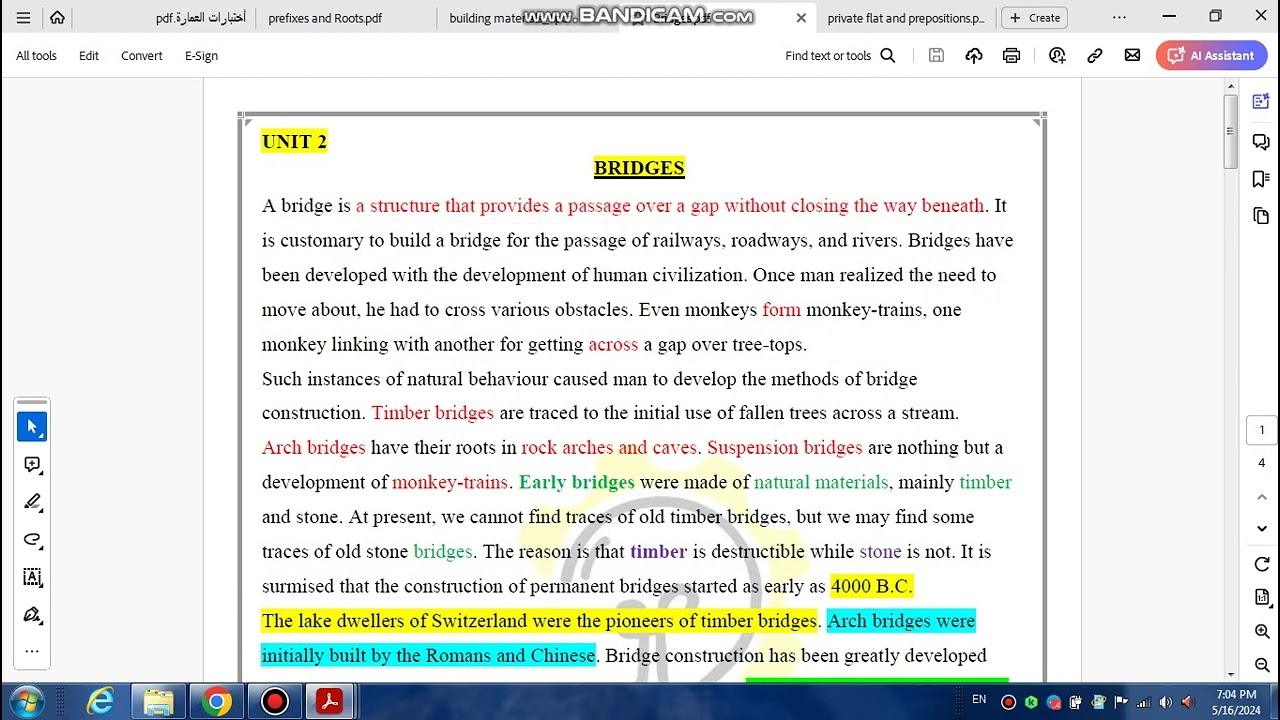Add a comment with the sticky note tool
The image size is (1280, 720).
[32, 465]
